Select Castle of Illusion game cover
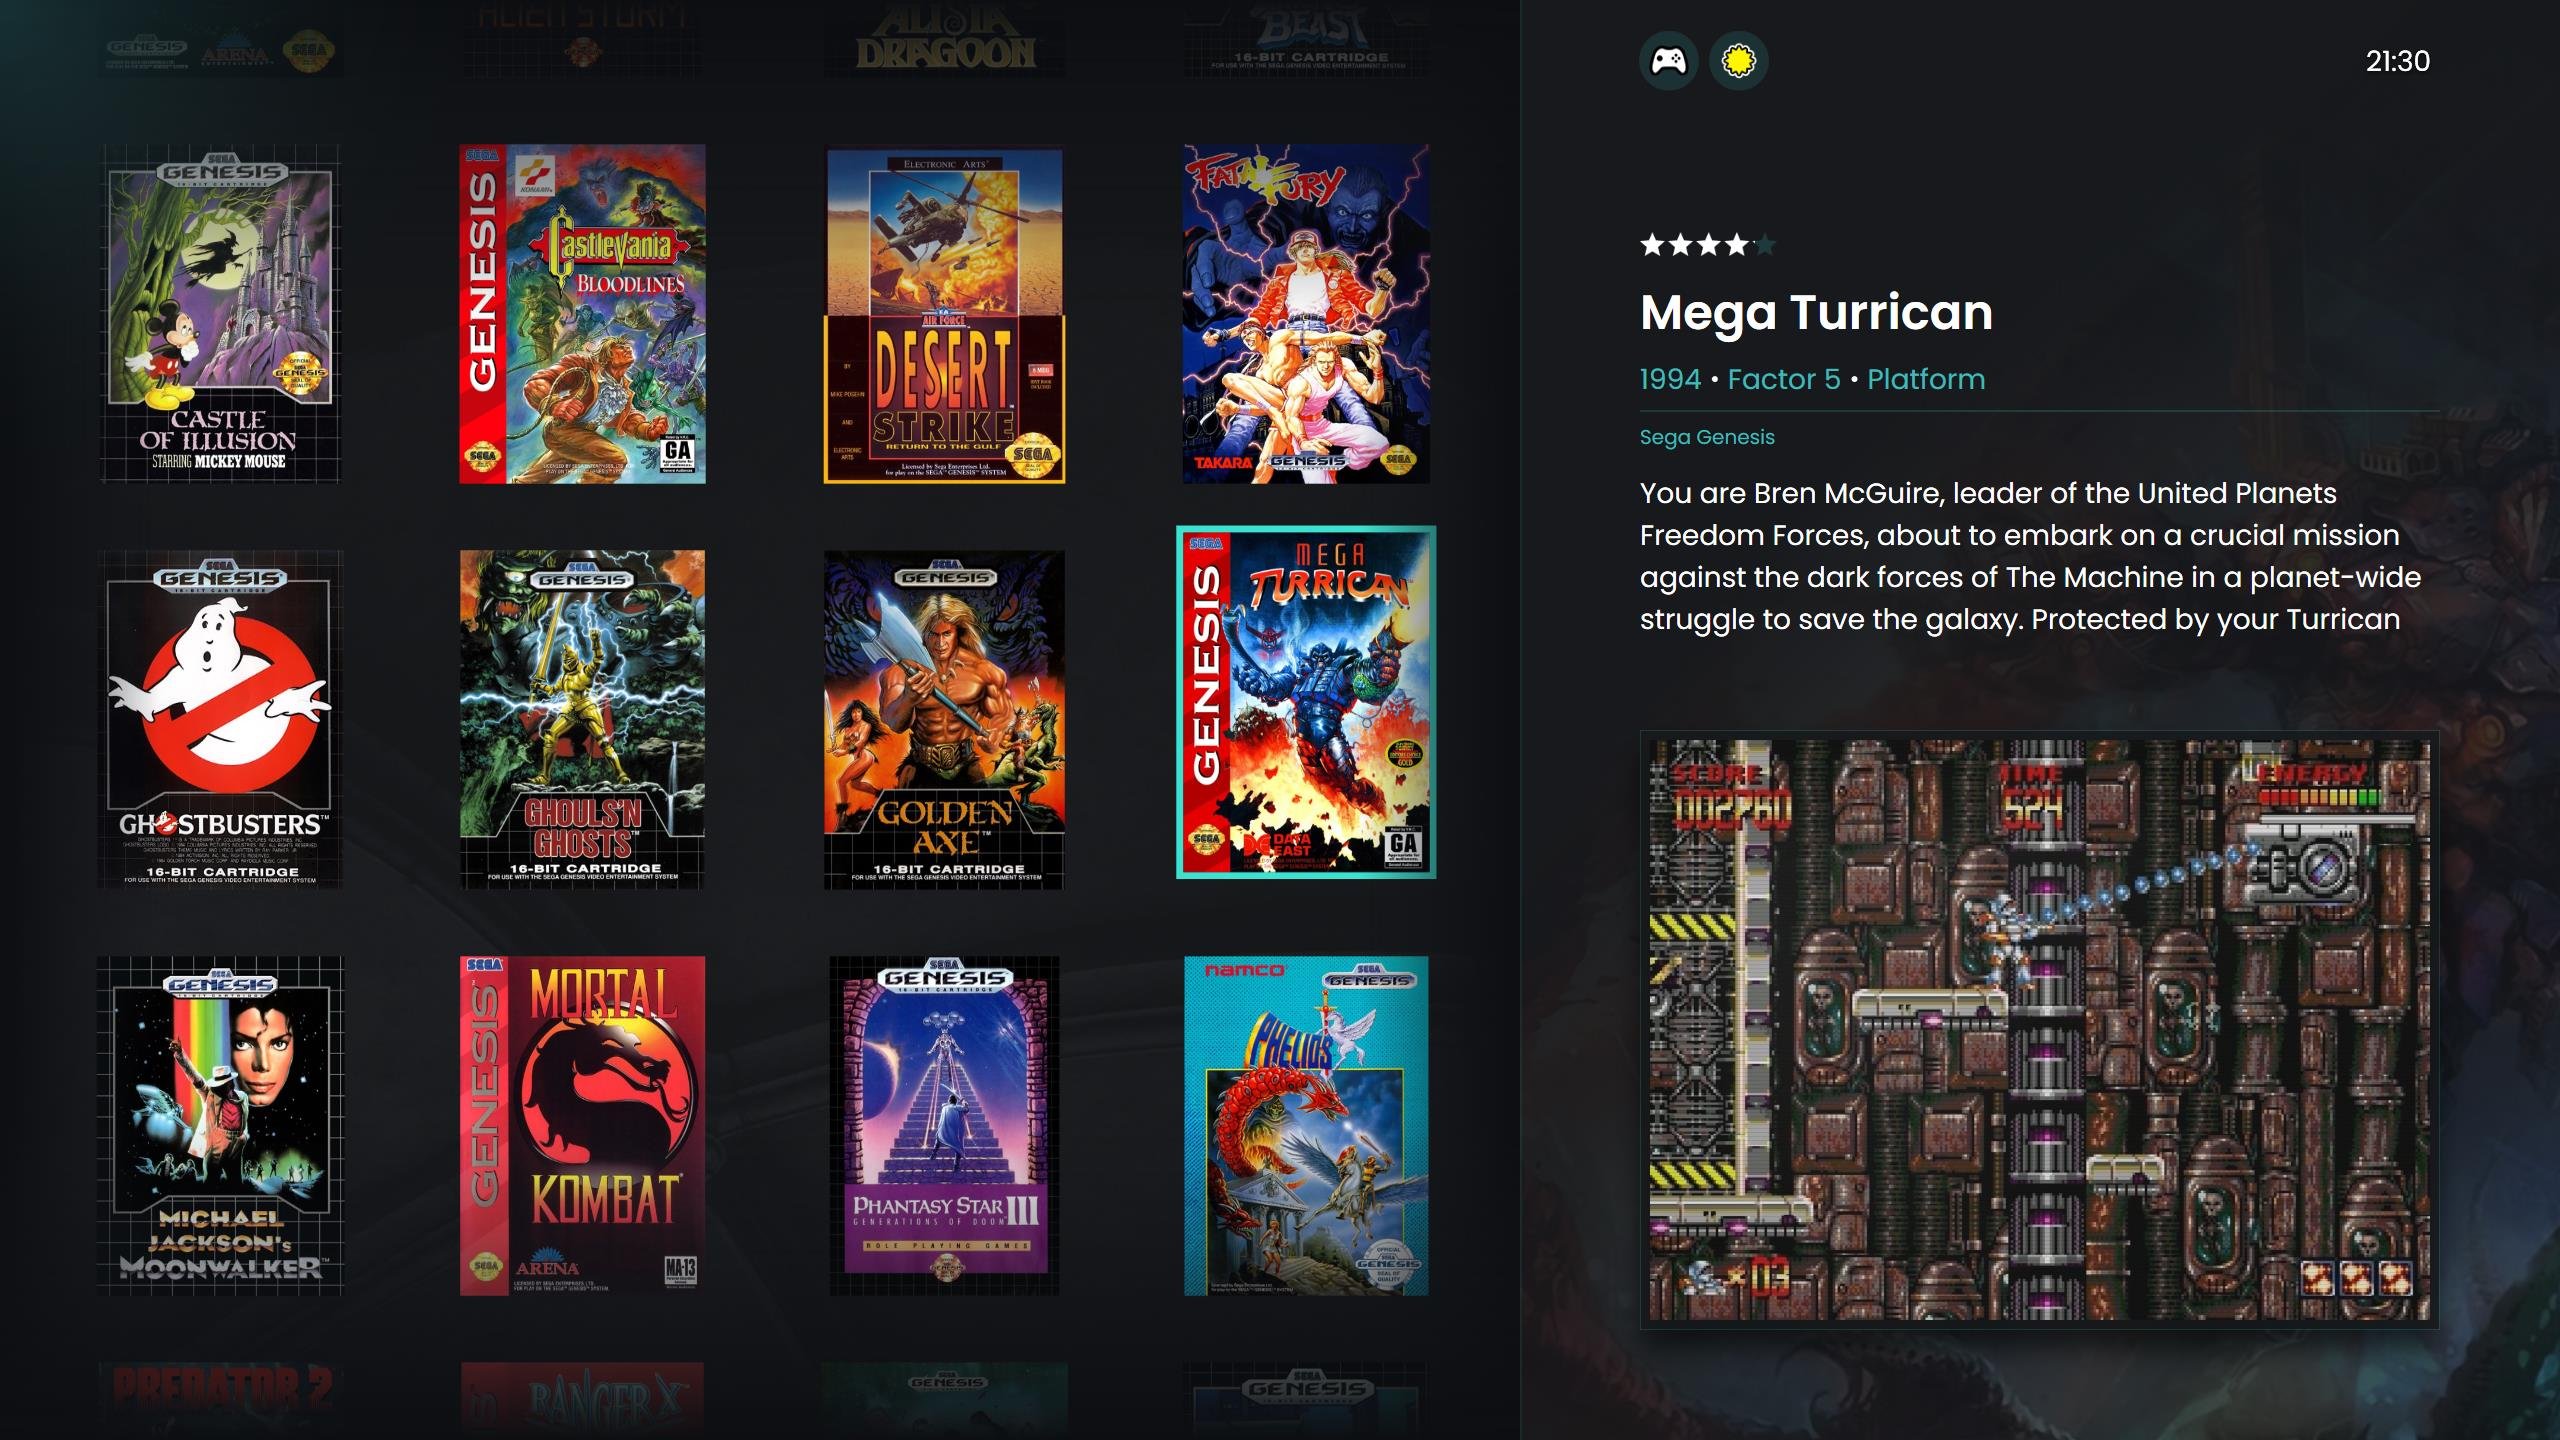 tap(220, 314)
